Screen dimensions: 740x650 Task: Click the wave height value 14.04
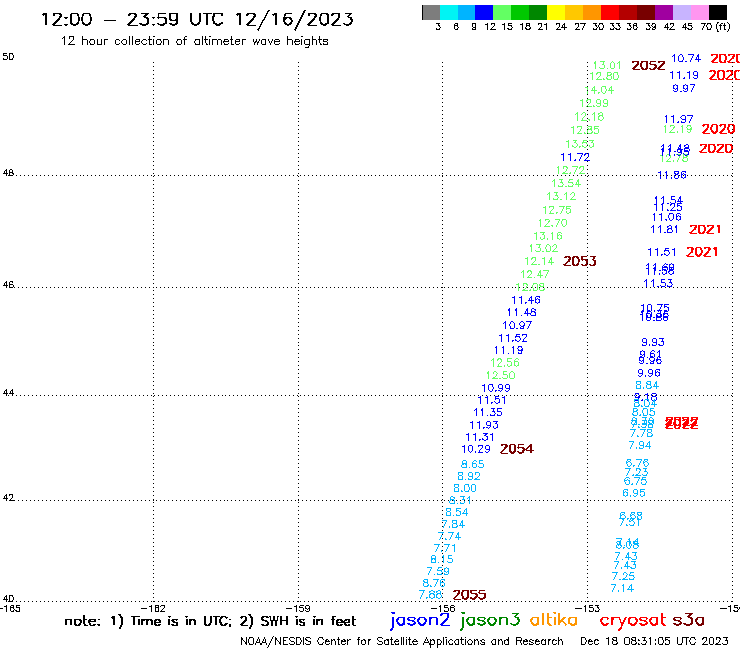pyautogui.click(x=599, y=90)
